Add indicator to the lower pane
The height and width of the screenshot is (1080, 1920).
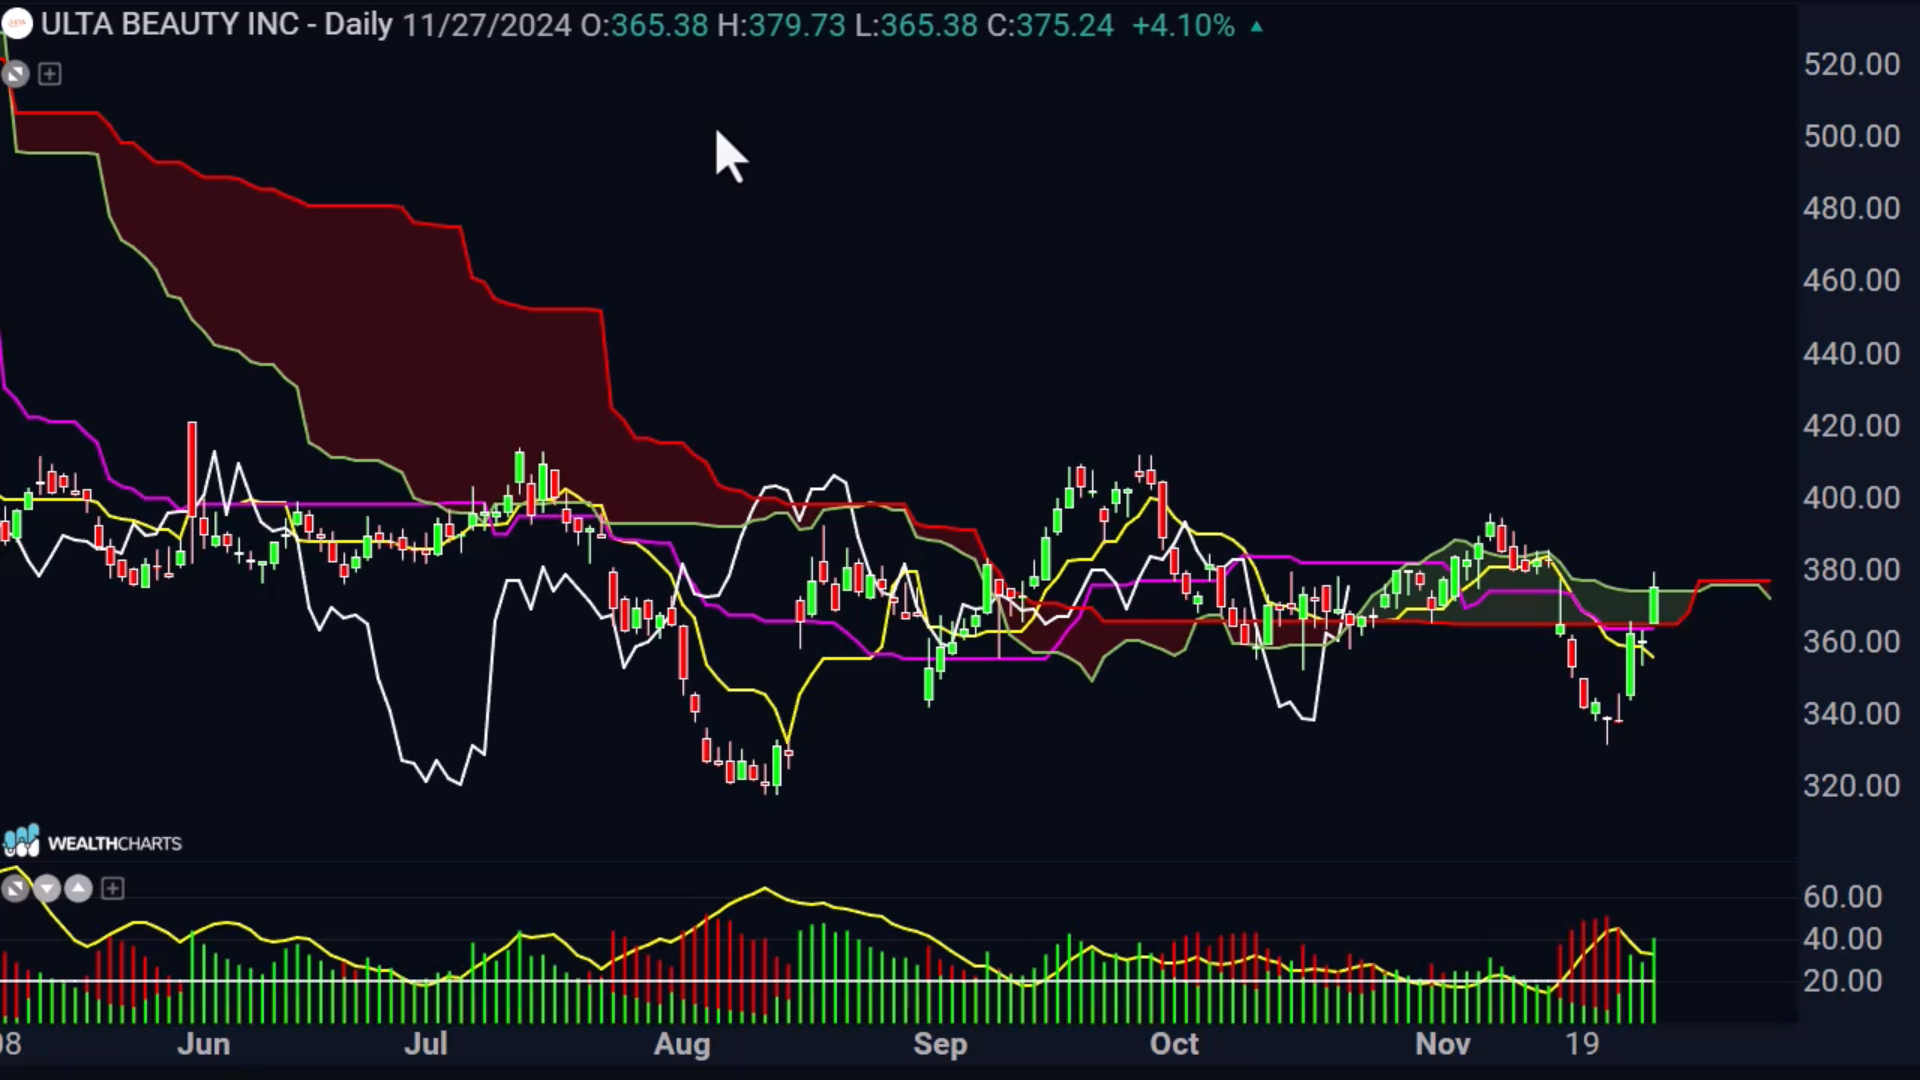tap(113, 888)
